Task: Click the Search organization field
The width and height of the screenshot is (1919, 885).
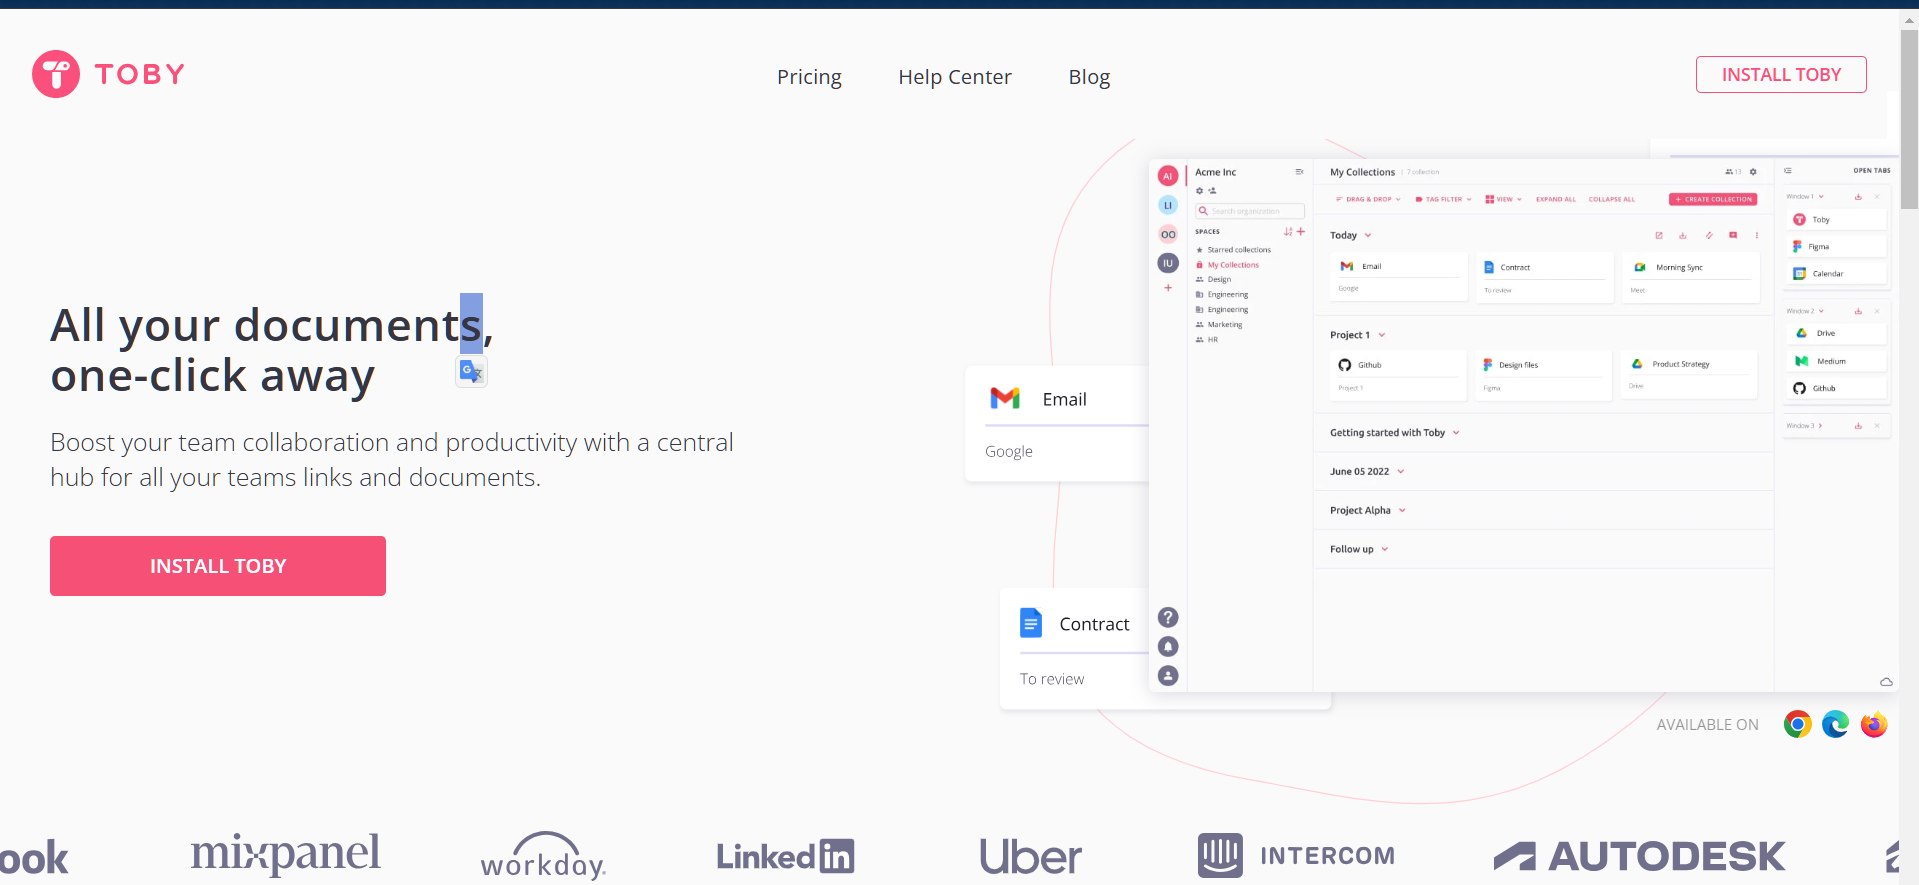Action: [1250, 211]
